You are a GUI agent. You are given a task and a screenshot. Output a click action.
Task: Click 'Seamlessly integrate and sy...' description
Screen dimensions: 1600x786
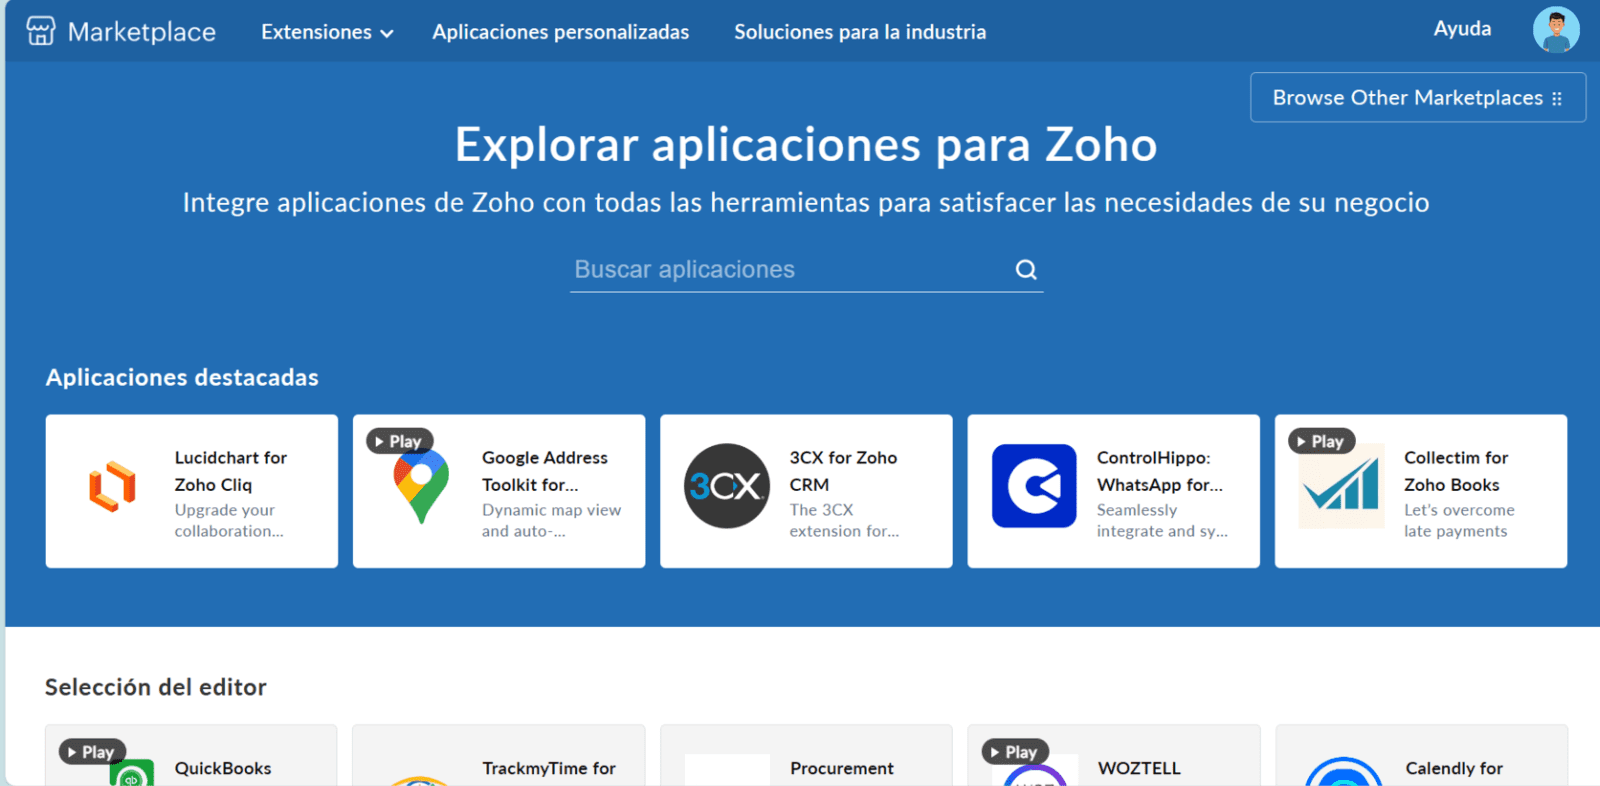point(1162,520)
